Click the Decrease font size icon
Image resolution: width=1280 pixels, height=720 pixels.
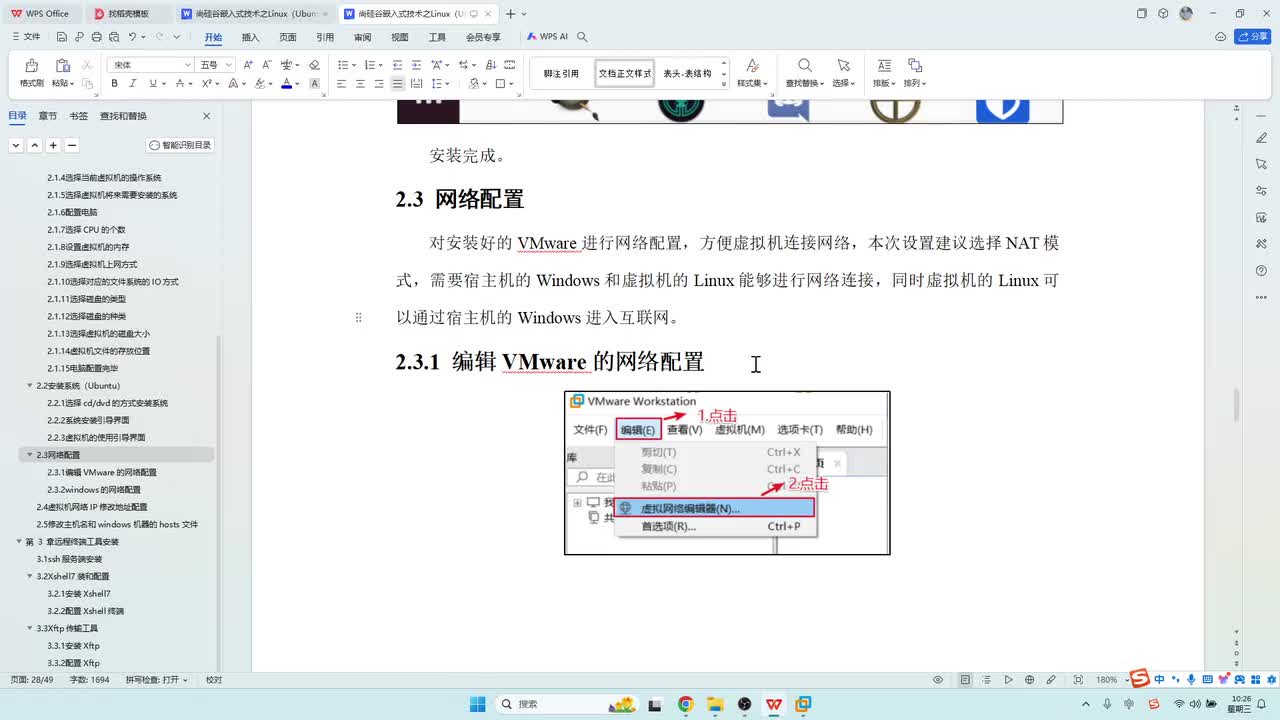pyautogui.click(x=265, y=65)
